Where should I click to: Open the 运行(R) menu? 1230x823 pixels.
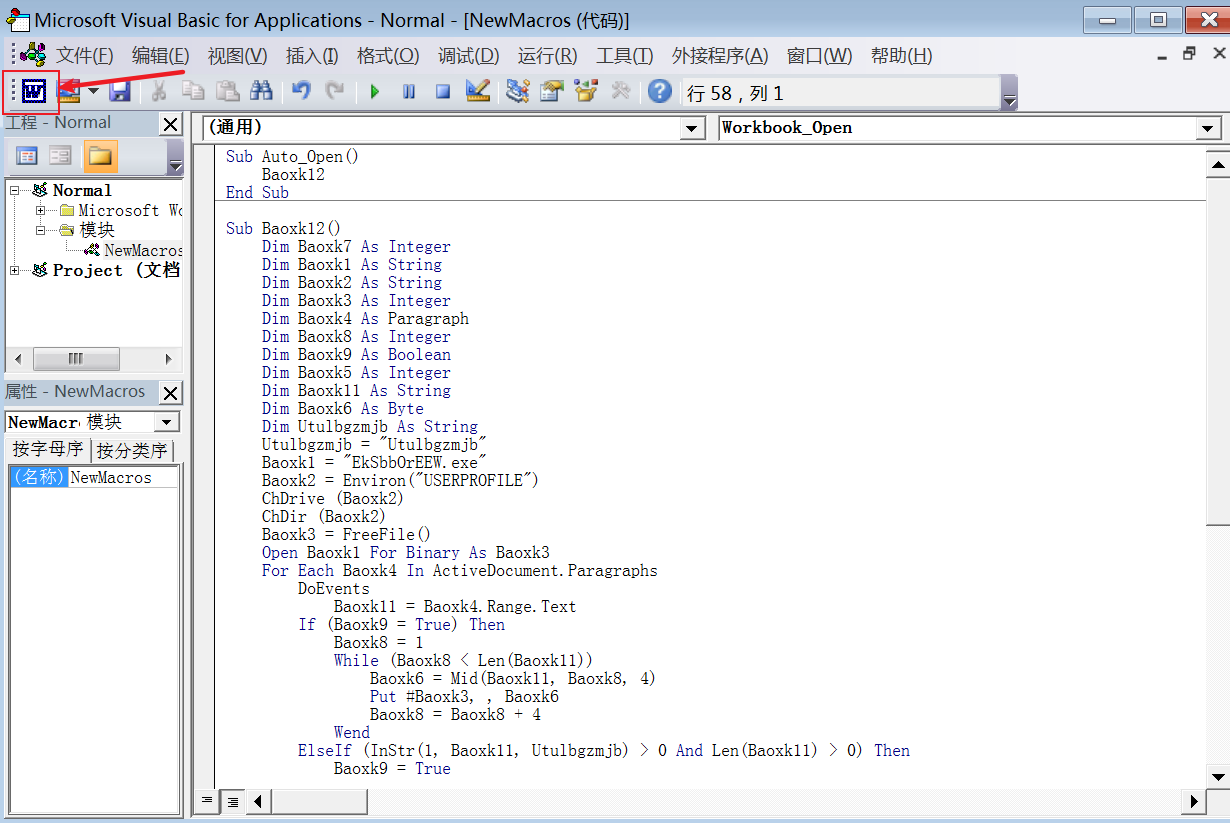[547, 56]
